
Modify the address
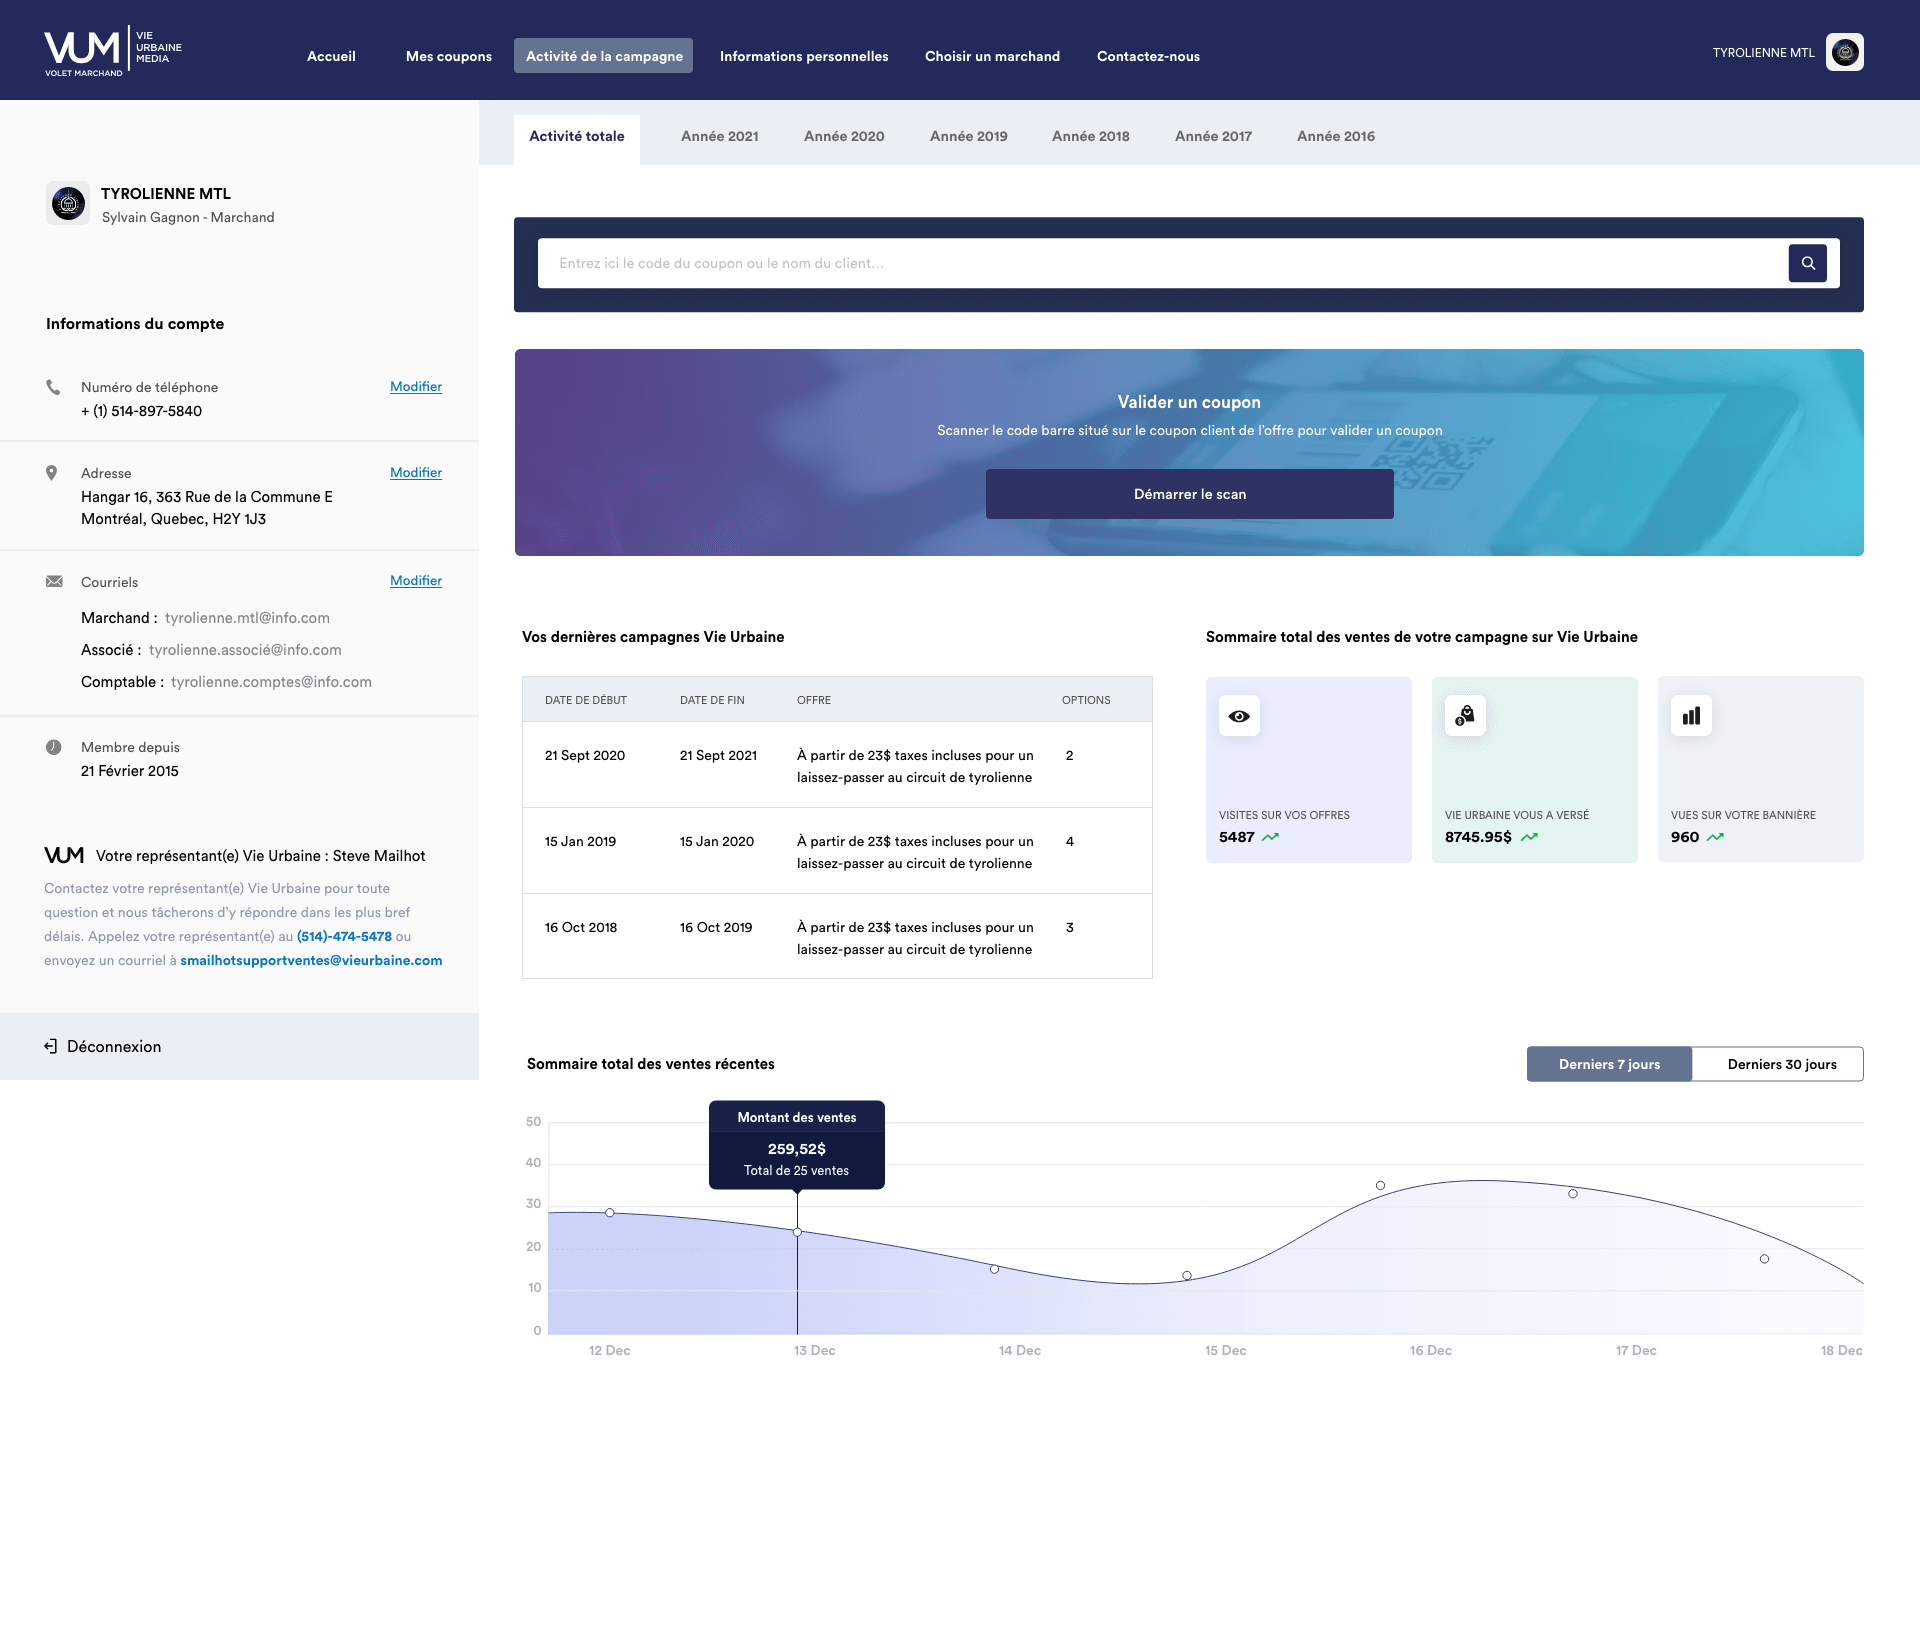(x=416, y=473)
